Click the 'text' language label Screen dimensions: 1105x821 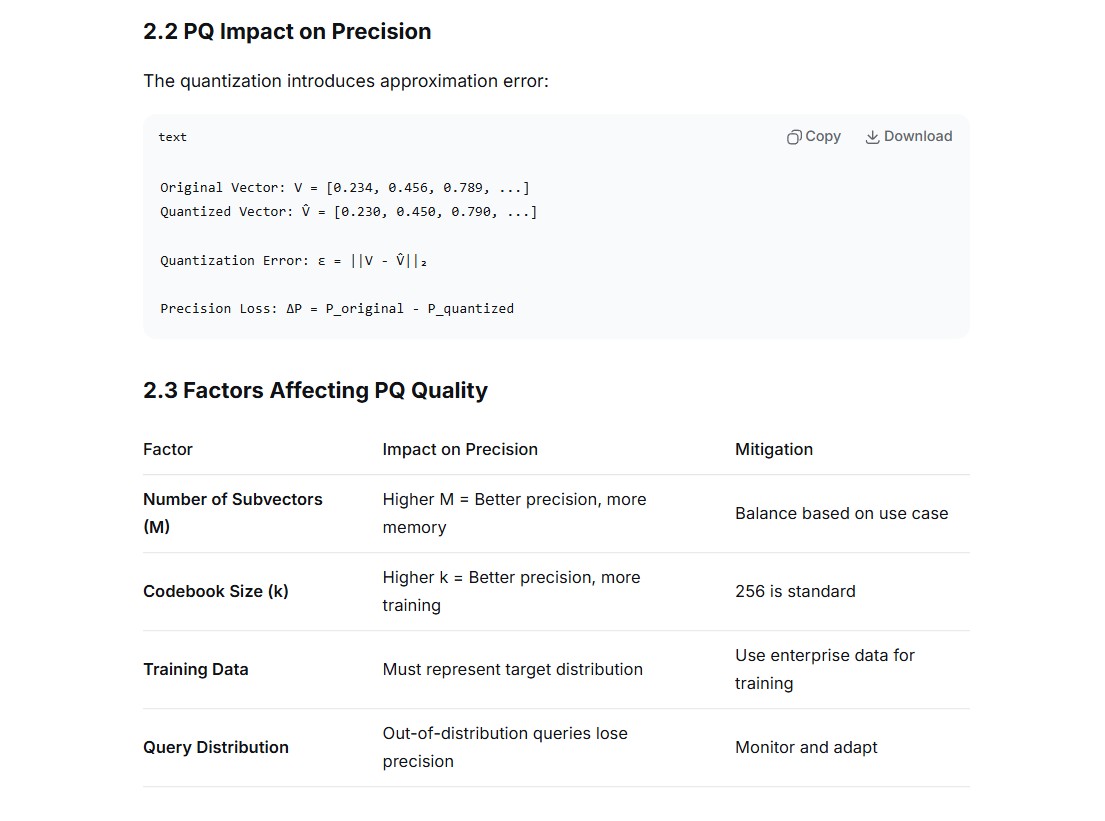(173, 137)
